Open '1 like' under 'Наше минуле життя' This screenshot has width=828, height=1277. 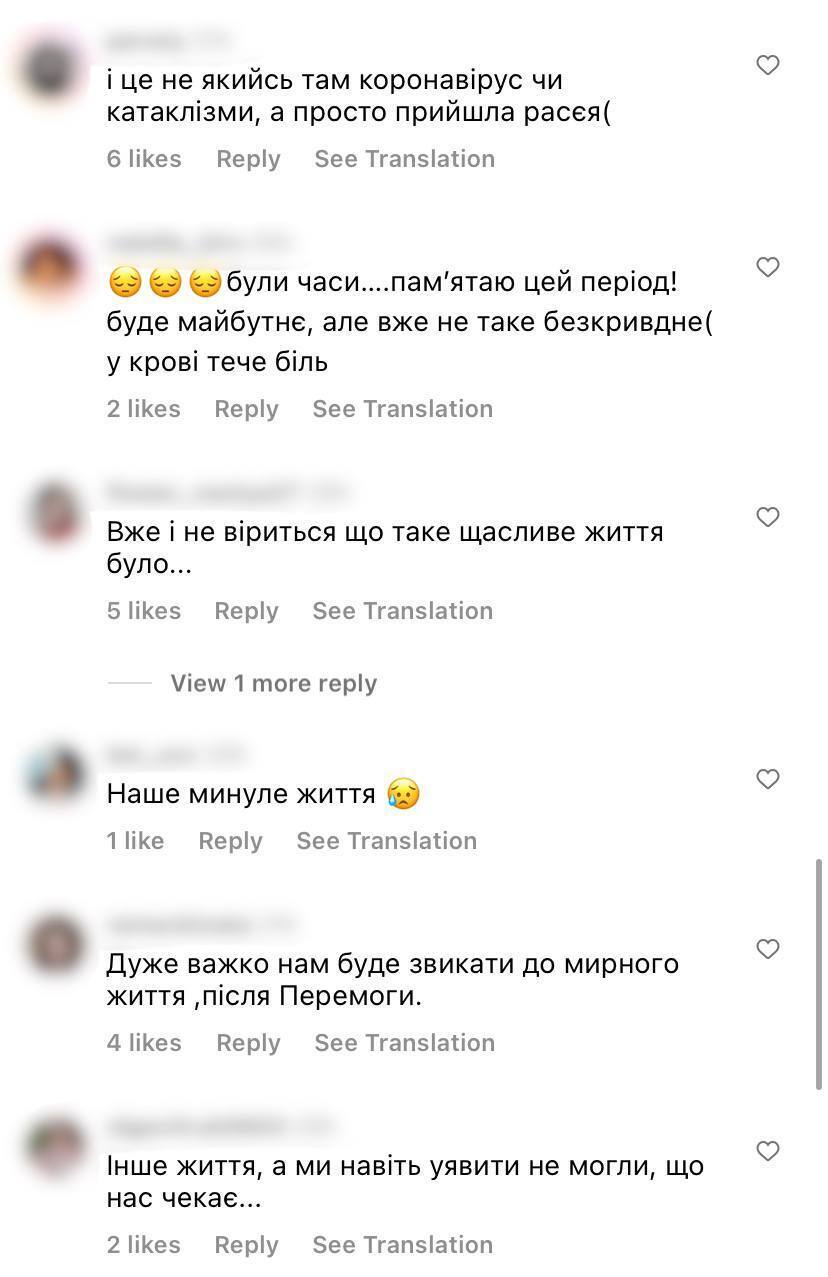pos(135,840)
